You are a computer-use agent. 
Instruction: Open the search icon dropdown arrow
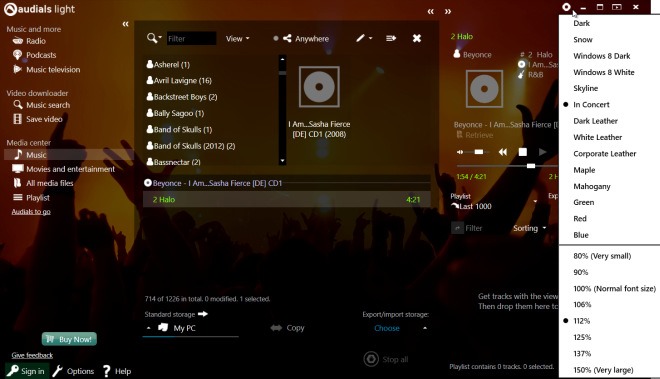160,37
